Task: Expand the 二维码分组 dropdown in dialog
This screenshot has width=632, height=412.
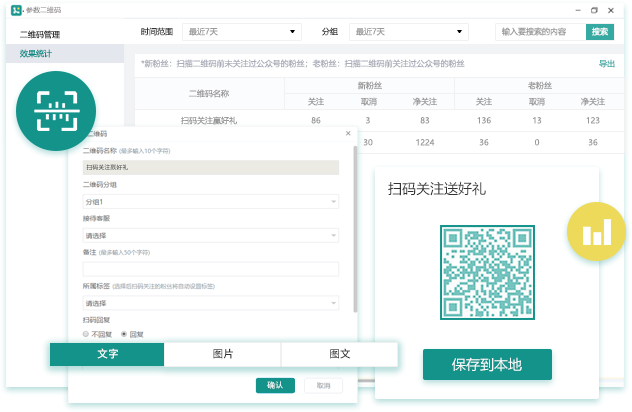Action: (210, 202)
